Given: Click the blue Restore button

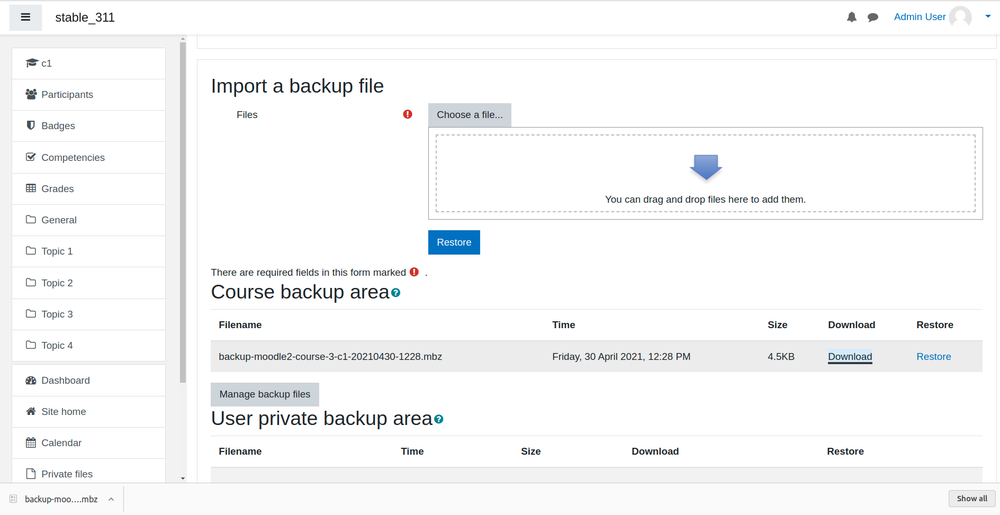Looking at the screenshot, I should coord(454,242).
